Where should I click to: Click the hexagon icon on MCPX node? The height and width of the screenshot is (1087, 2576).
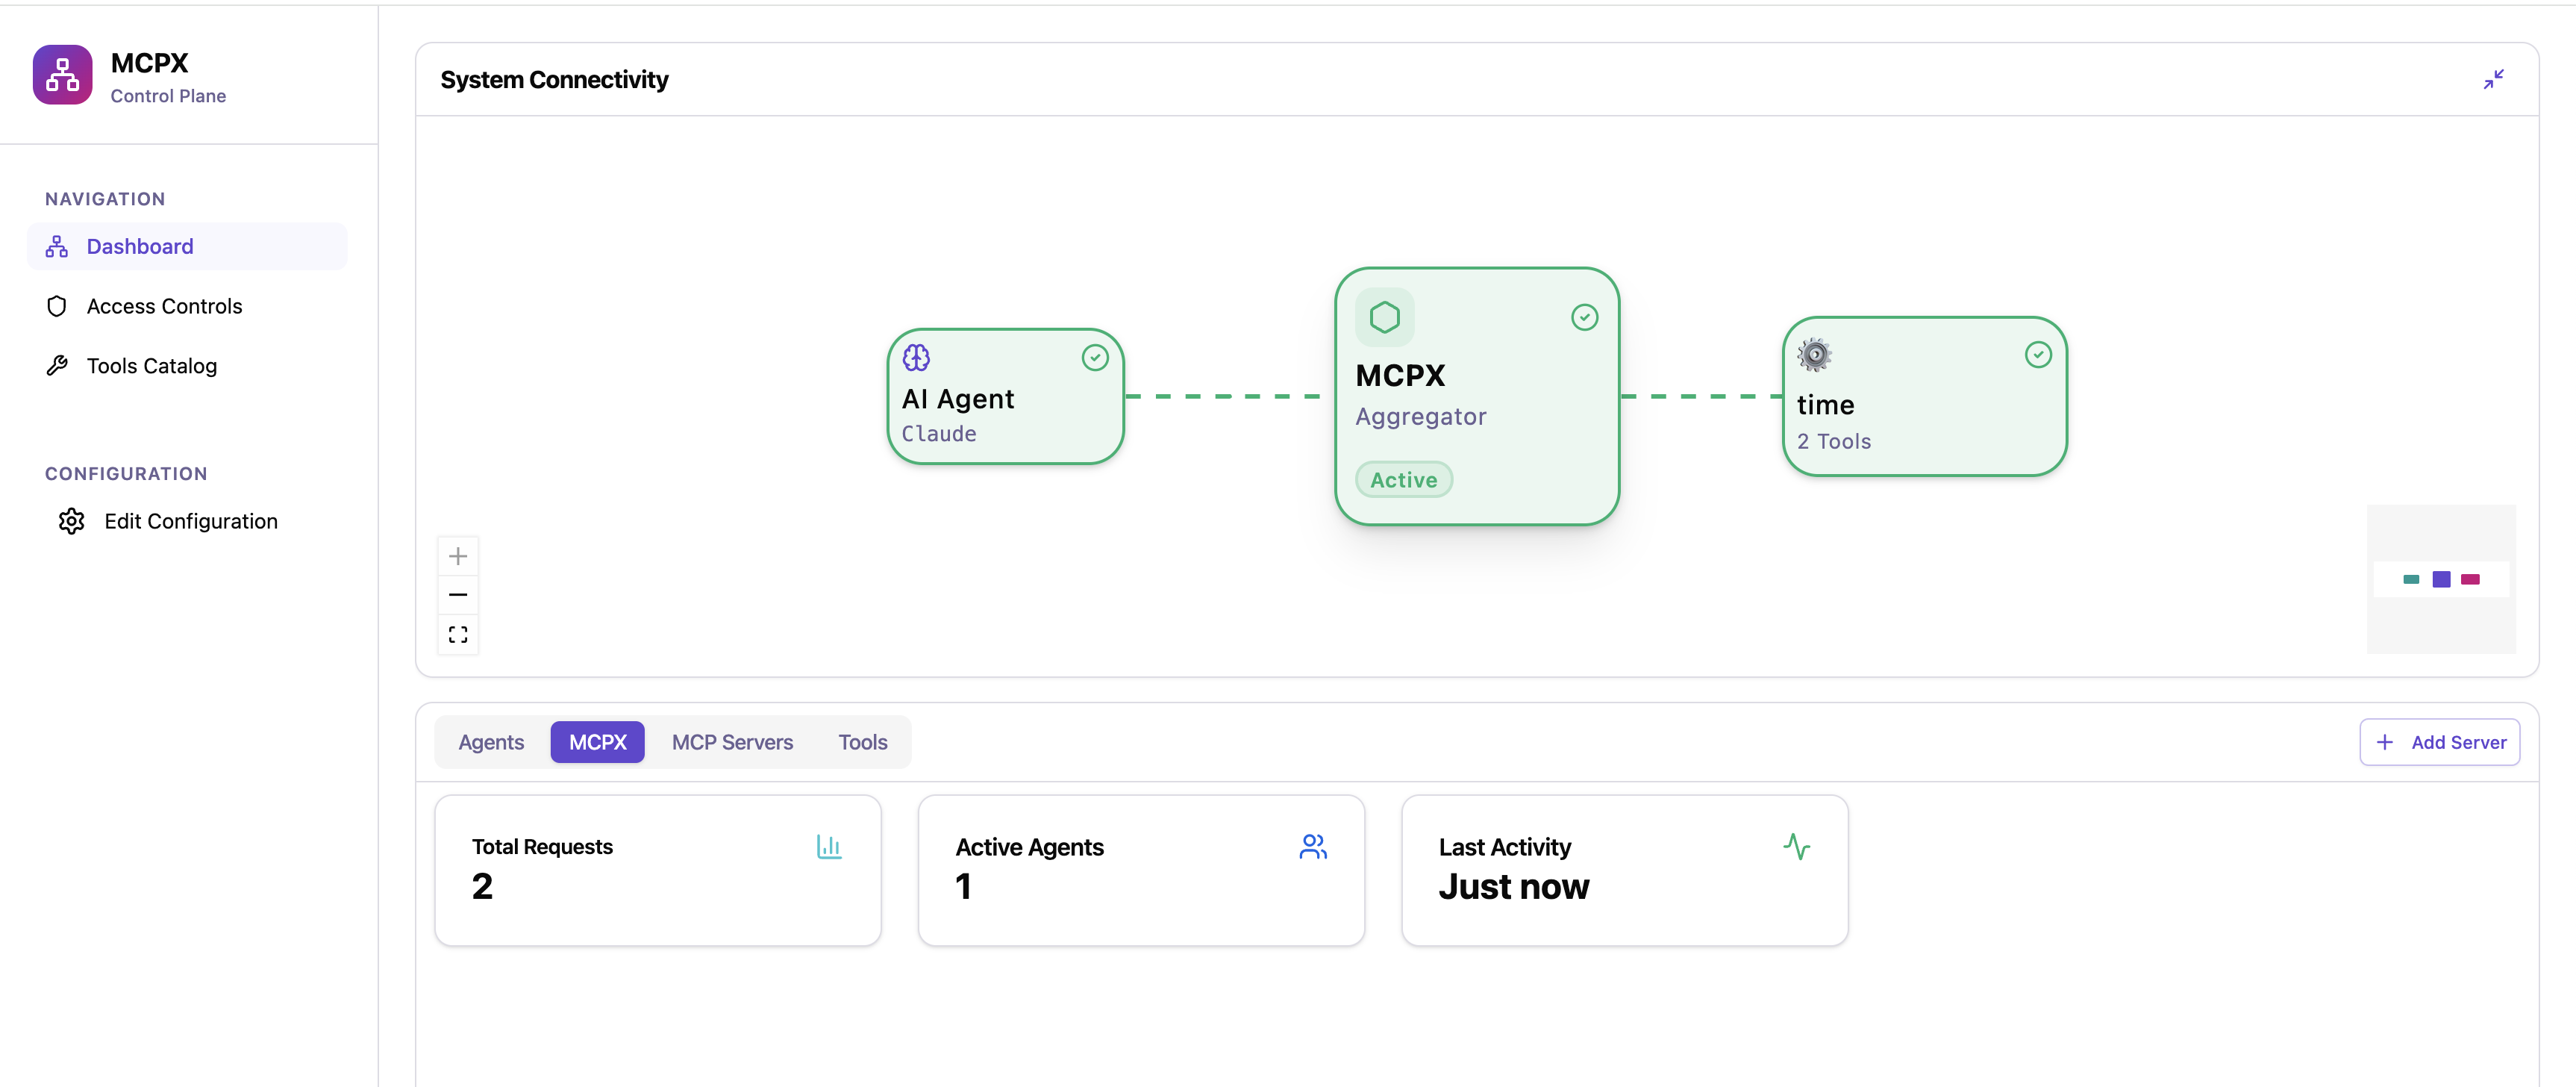click(x=1384, y=317)
